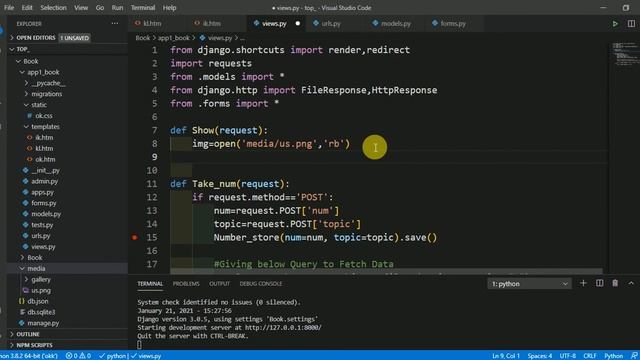Collapse the Open Editors section
Image resolution: width=640 pixels, height=360 pixels.
click(12, 38)
